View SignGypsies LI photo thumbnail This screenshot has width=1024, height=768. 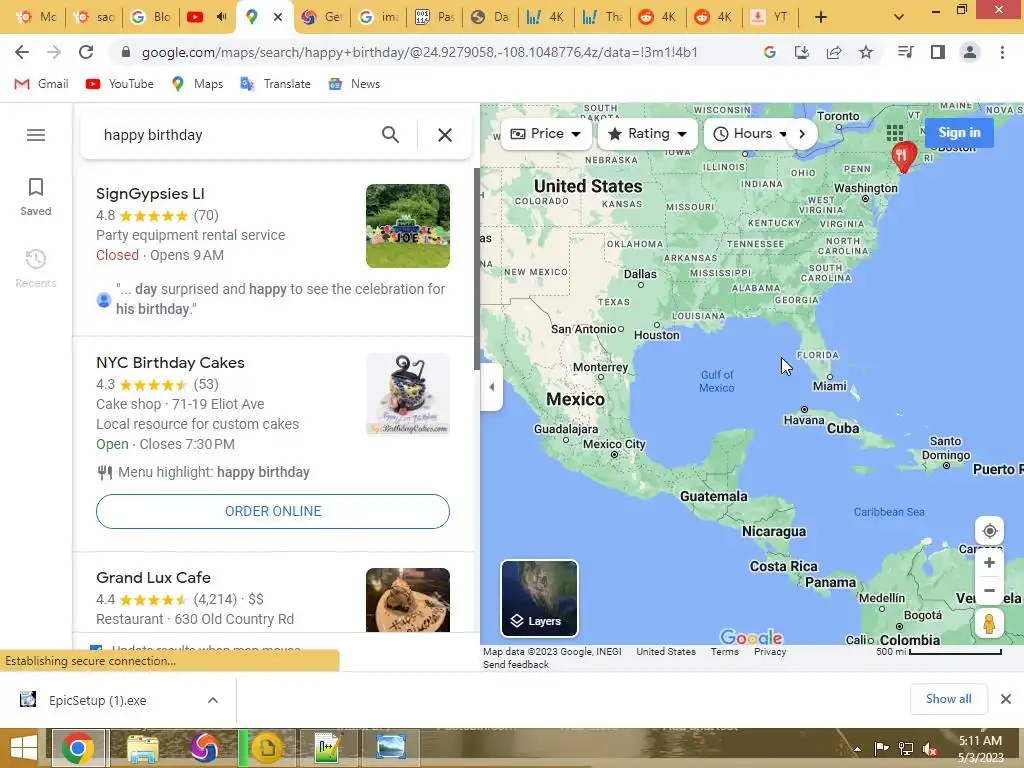408,226
